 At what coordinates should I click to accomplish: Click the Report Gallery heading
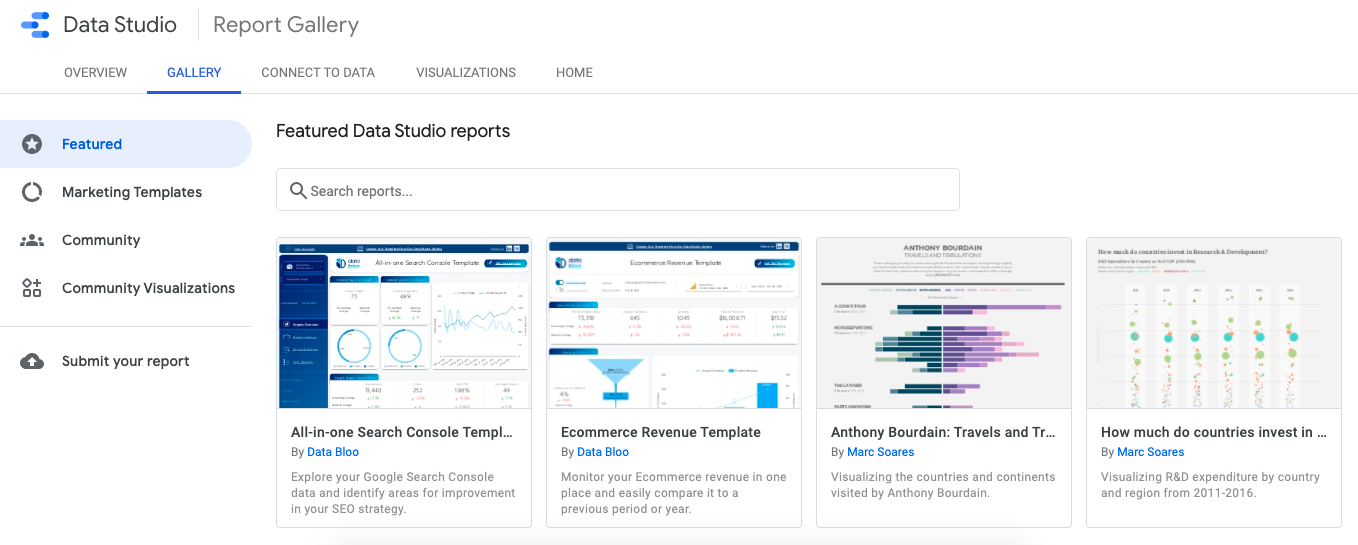click(x=286, y=25)
